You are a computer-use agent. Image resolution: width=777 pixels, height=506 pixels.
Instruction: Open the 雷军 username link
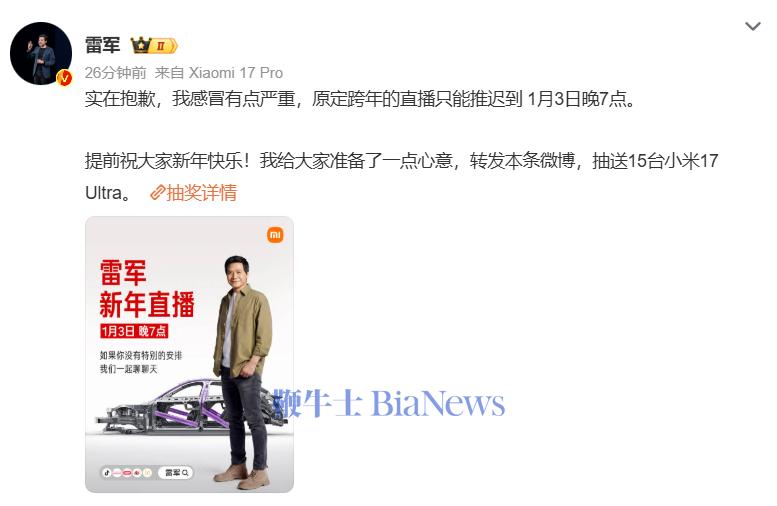point(103,45)
